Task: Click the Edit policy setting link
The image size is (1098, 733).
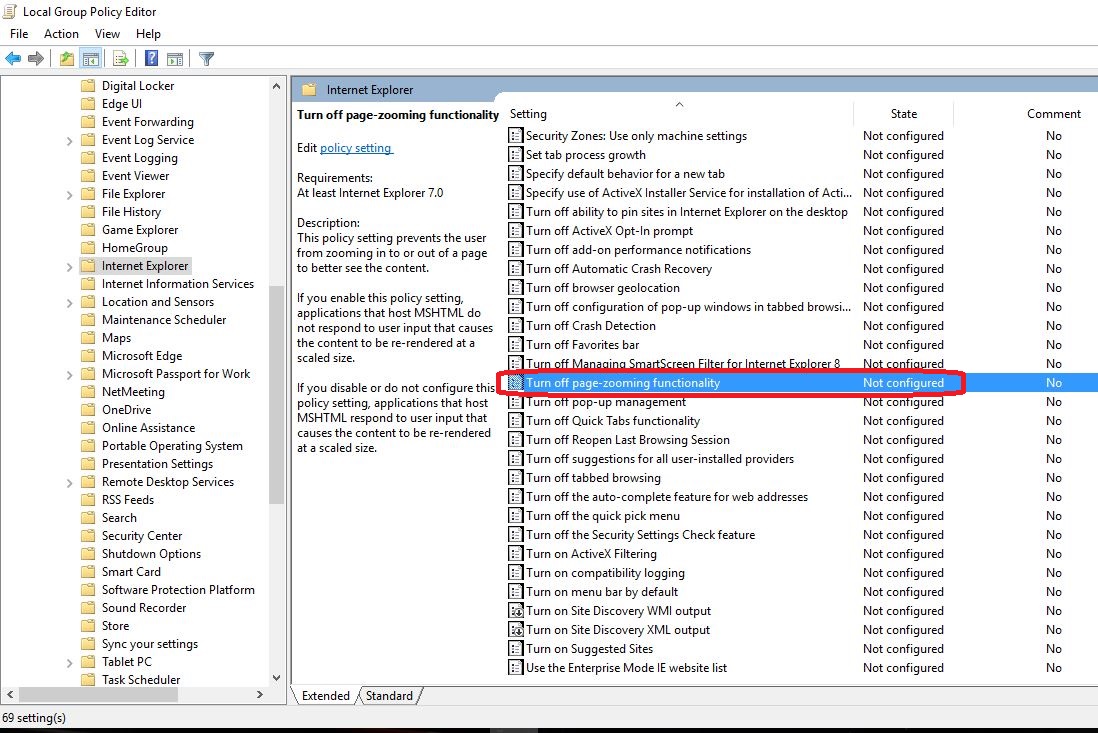Action: (x=356, y=148)
